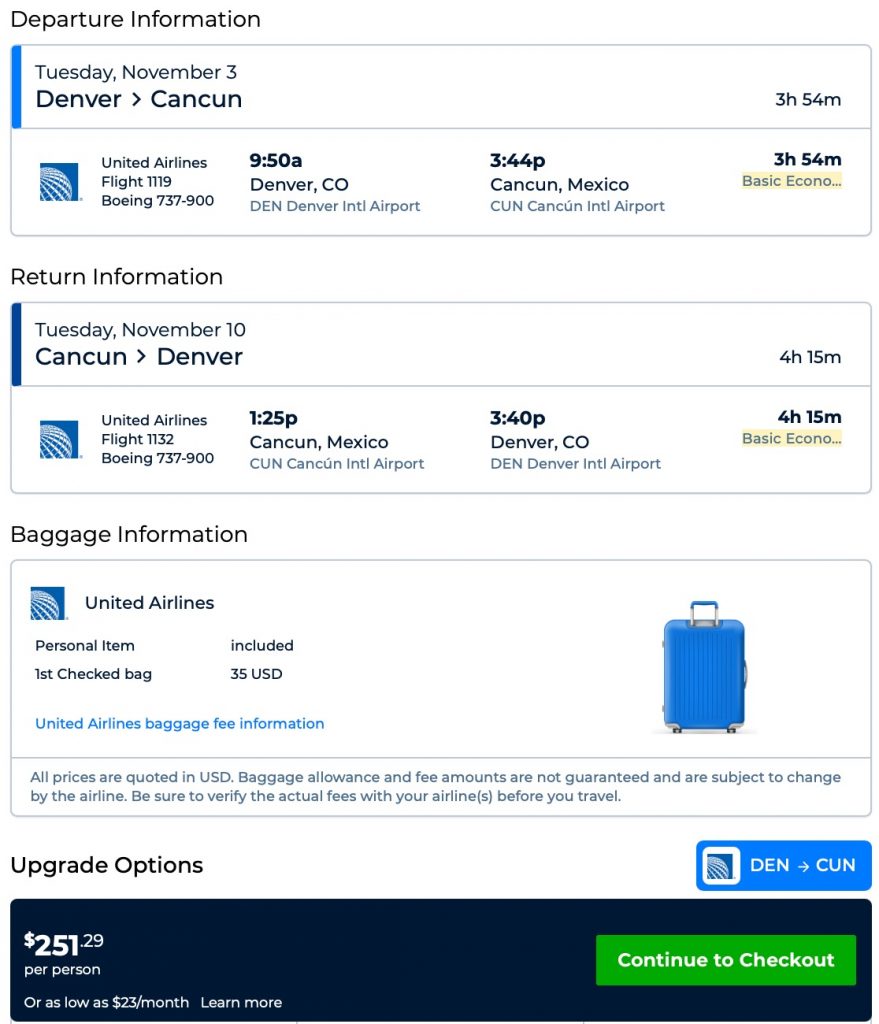Viewport: 879px width, 1024px height.
Task: Click the United Airlines logo on return flight
Action: (x=60, y=440)
